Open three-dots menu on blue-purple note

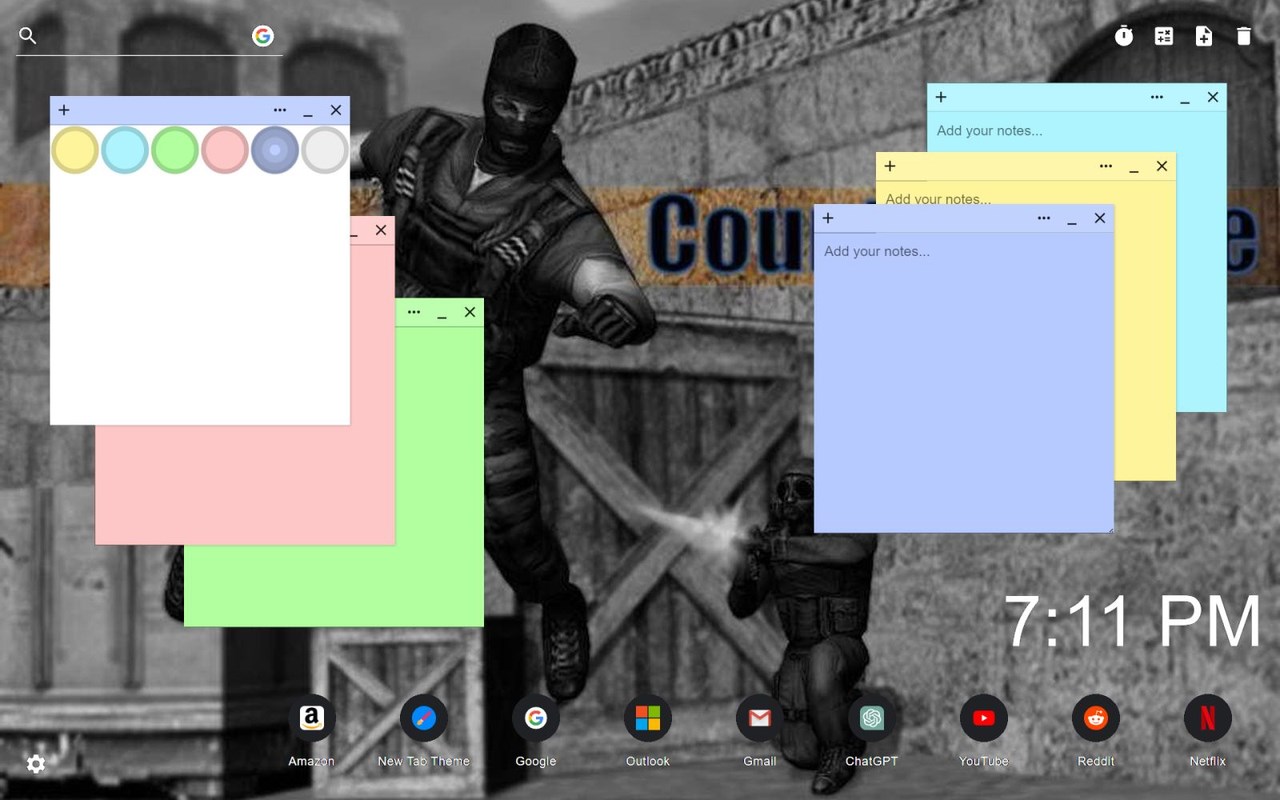point(1044,218)
